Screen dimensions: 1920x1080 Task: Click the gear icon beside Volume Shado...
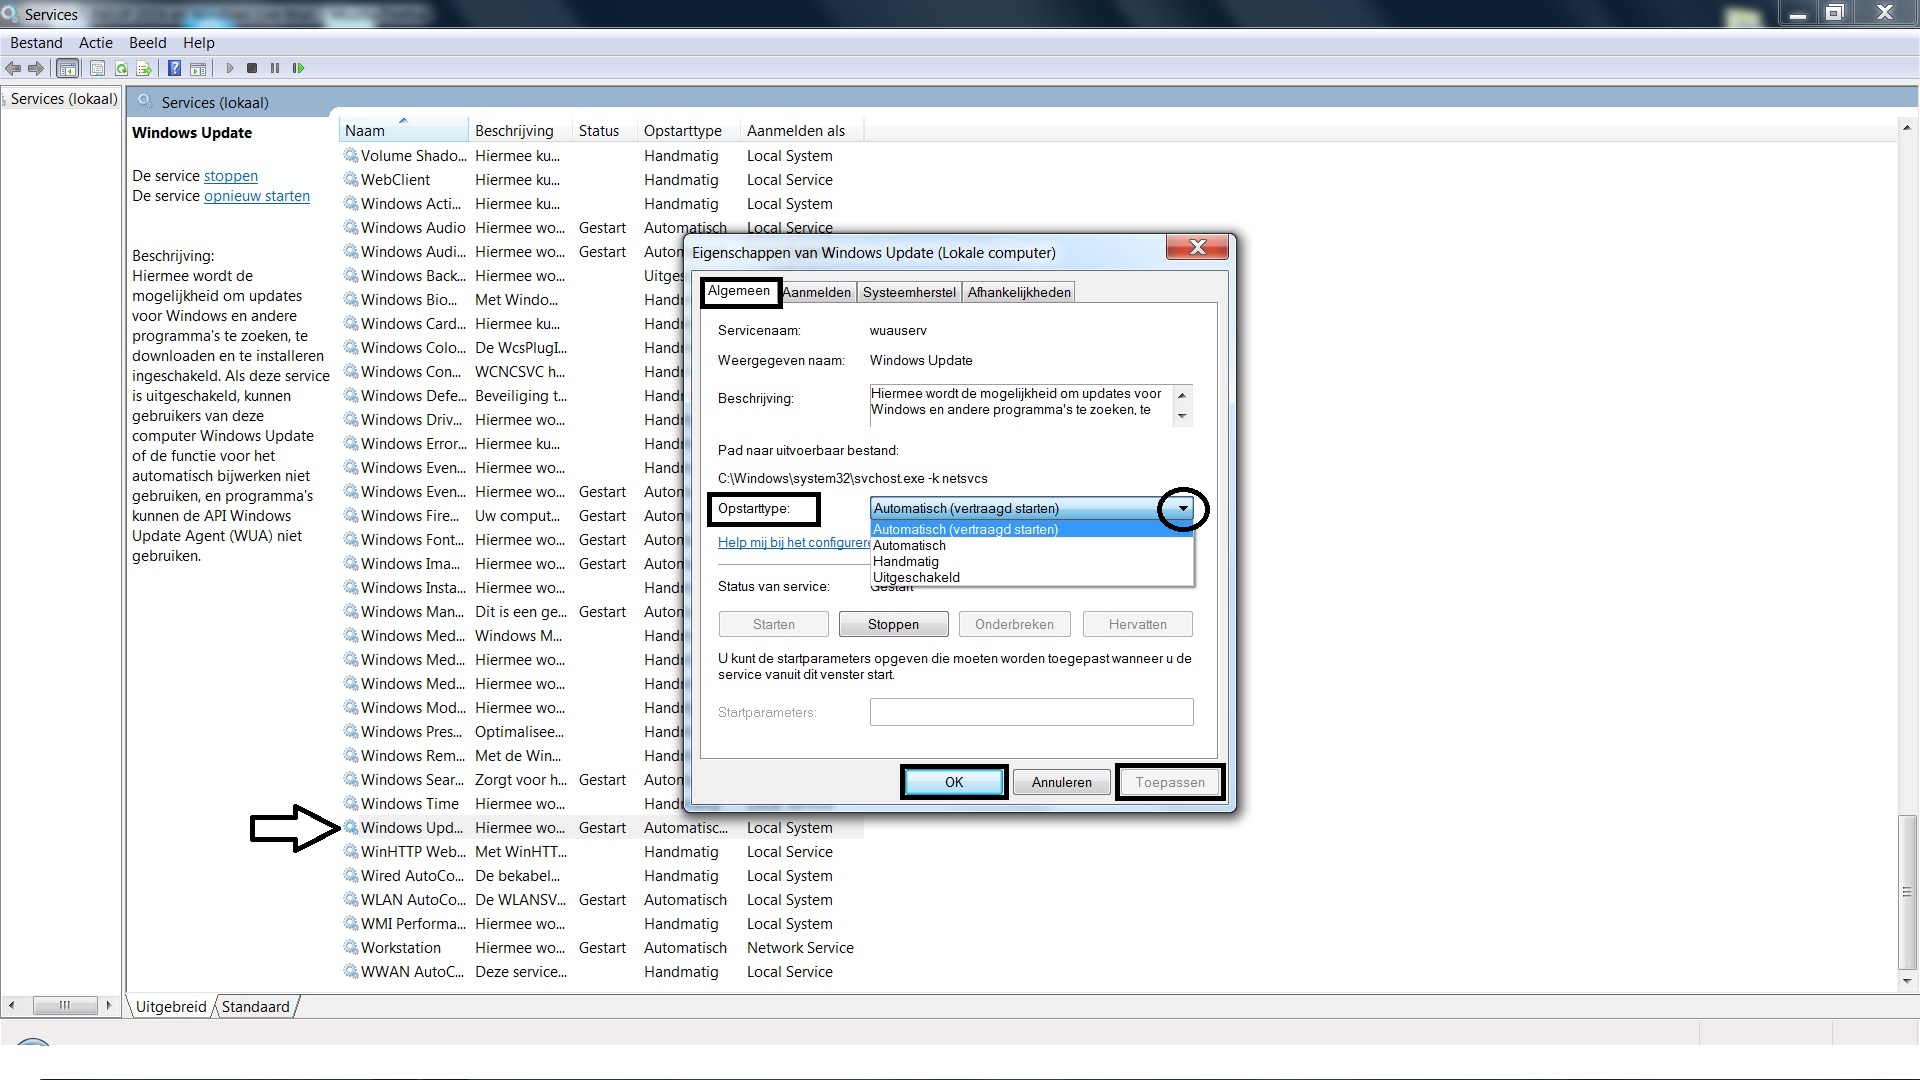pyautogui.click(x=351, y=156)
